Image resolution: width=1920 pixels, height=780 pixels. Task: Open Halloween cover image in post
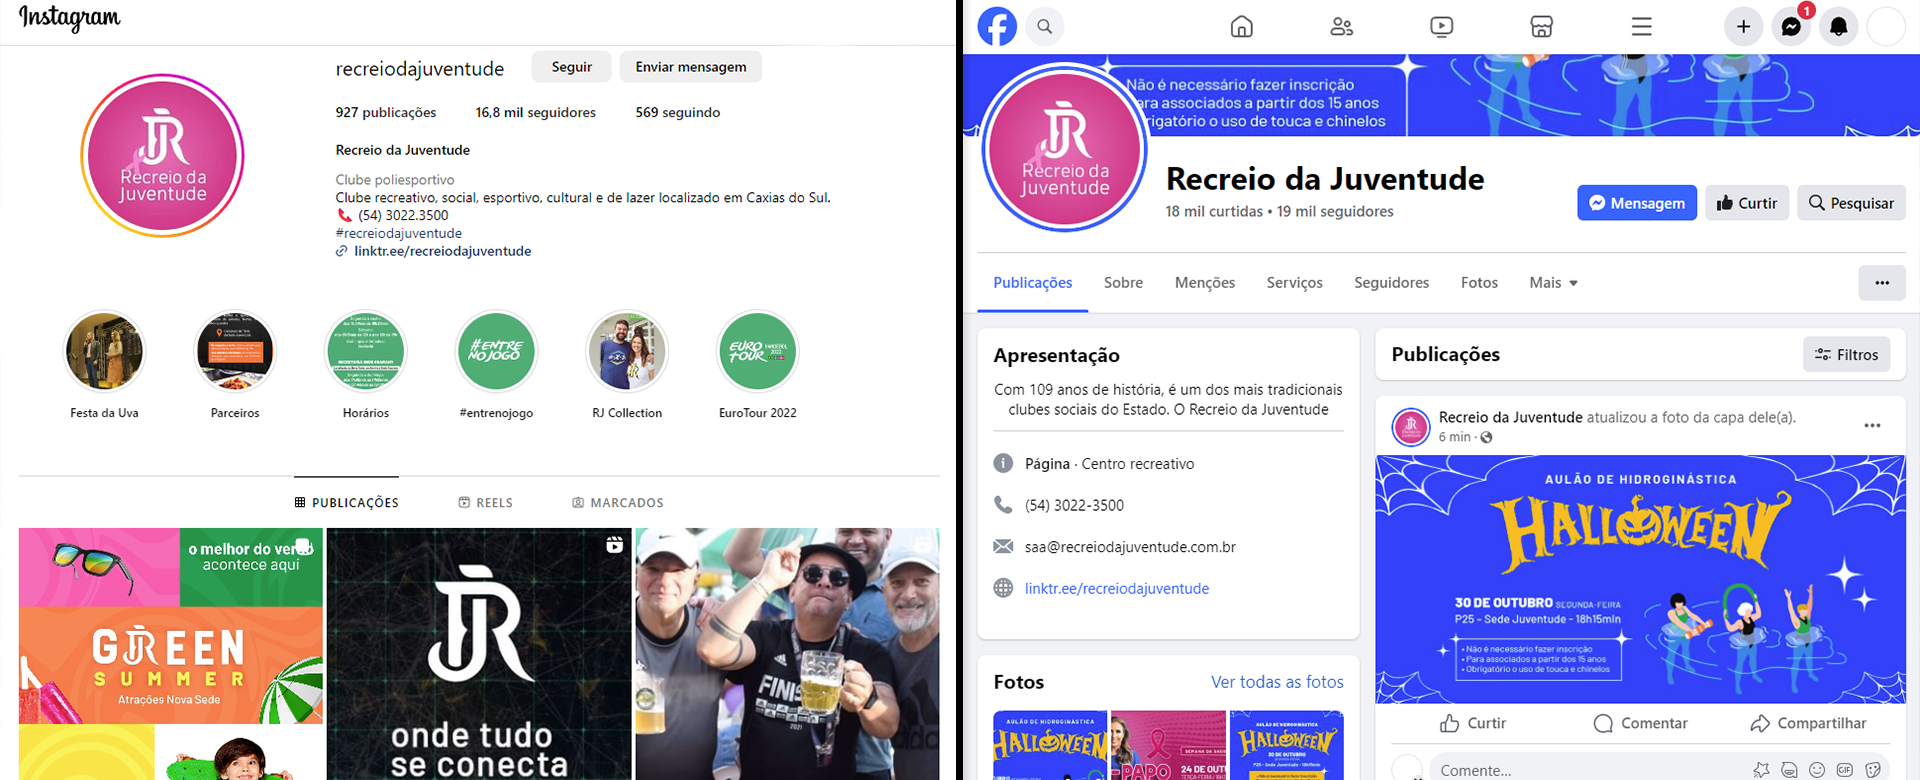tap(1640, 579)
